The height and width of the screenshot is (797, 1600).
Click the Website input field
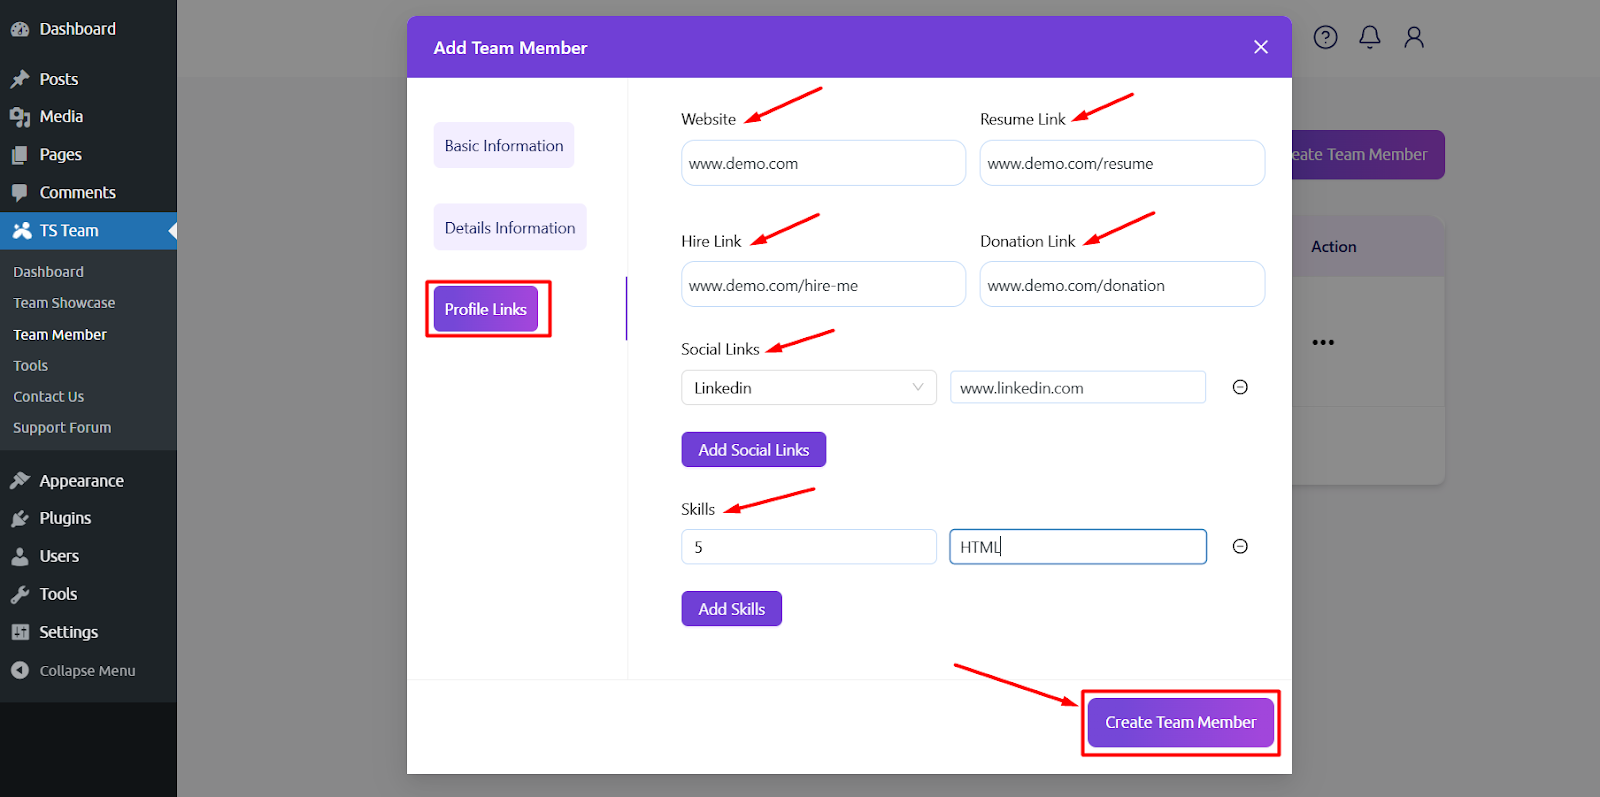824,163
